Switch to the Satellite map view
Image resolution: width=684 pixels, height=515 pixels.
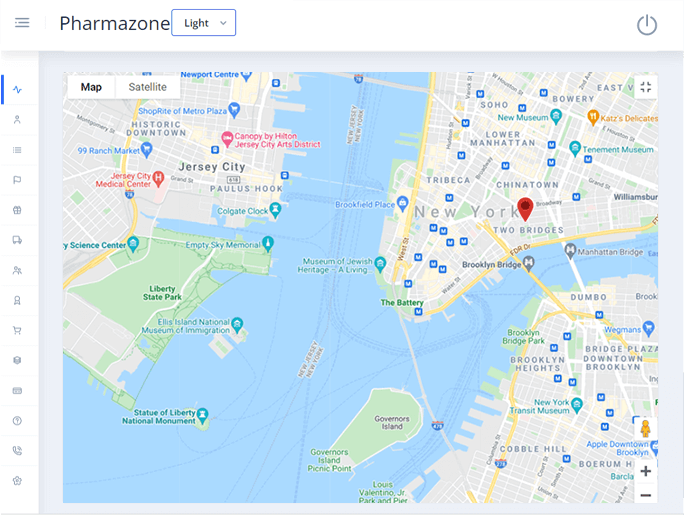pyautogui.click(x=147, y=87)
